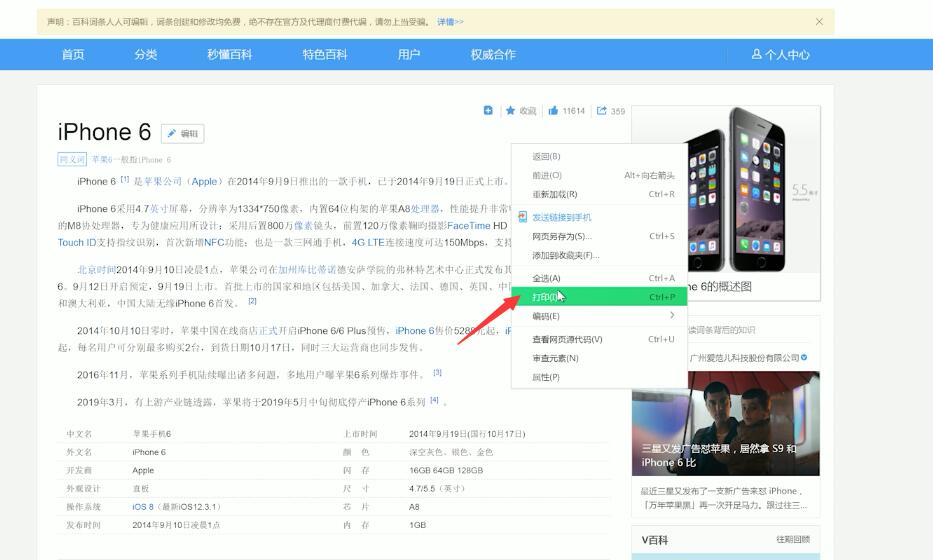Open the 北京时间 link

click(x=96, y=270)
